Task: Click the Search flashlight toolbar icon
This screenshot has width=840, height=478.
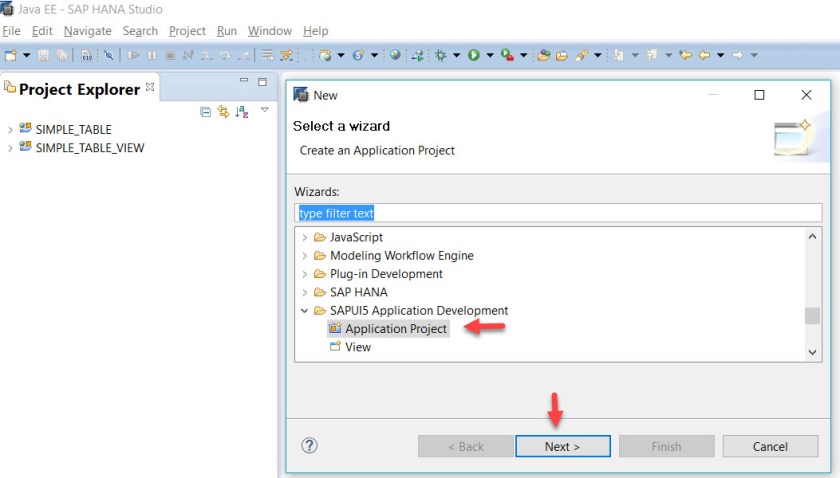Action: (x=582, y=55)
